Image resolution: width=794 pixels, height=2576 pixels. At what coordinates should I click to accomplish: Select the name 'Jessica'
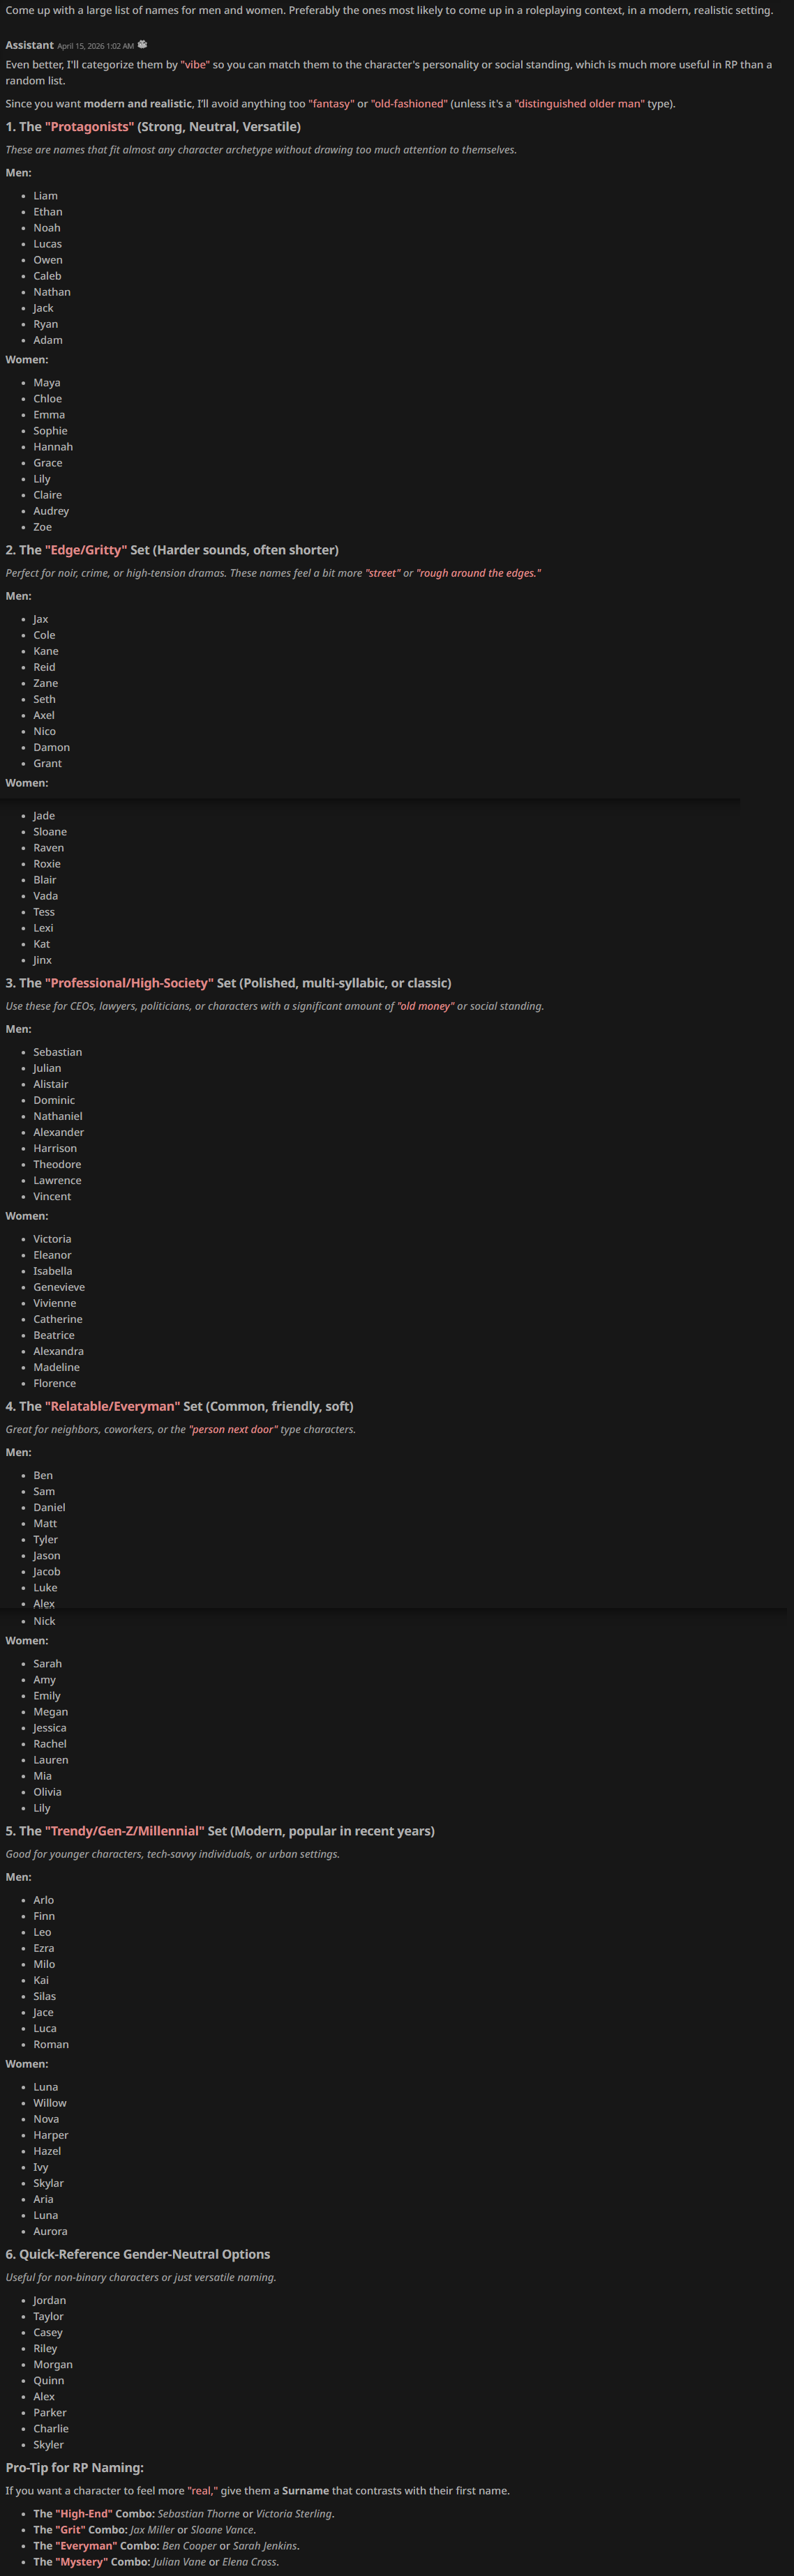[x=50, y=1728]
